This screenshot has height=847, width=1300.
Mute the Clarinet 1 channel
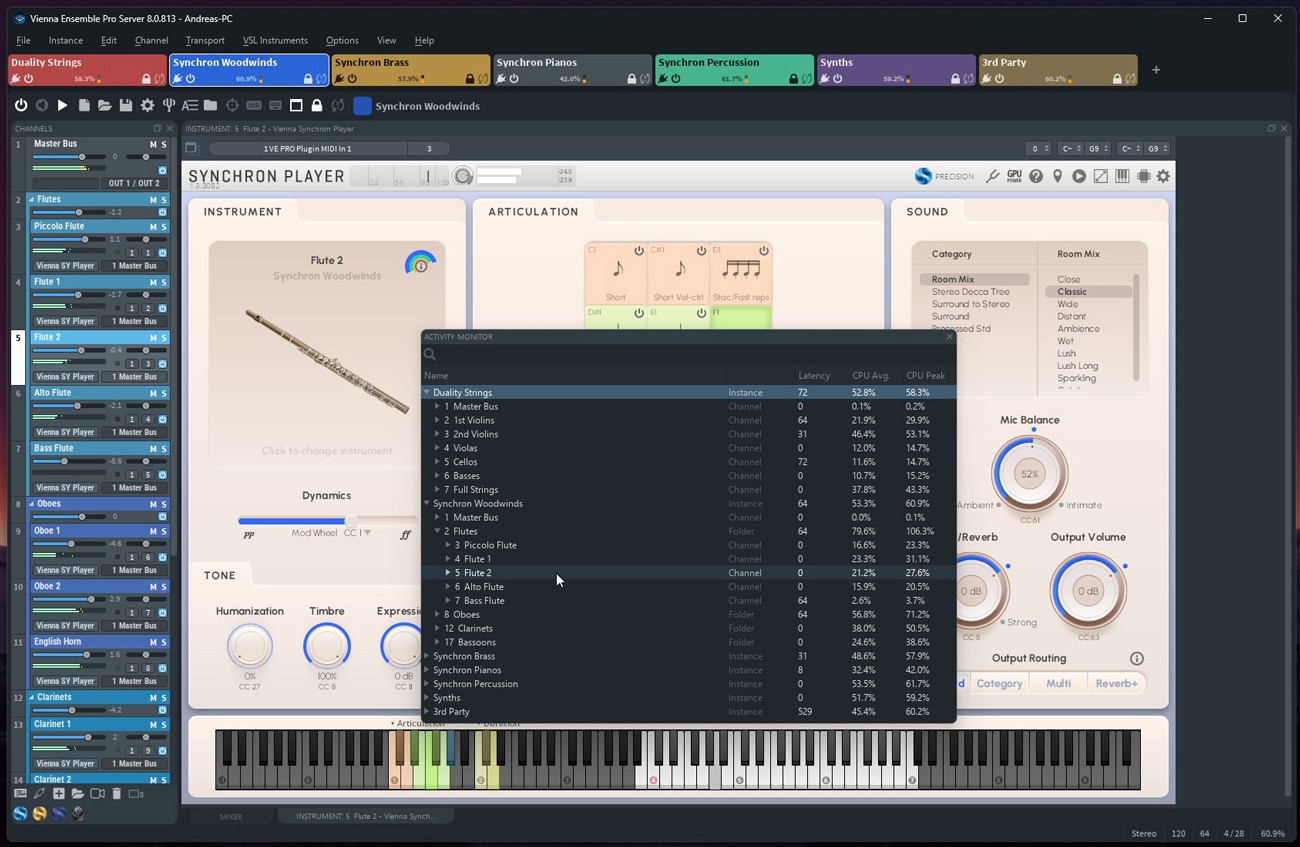tap(153, 725)
